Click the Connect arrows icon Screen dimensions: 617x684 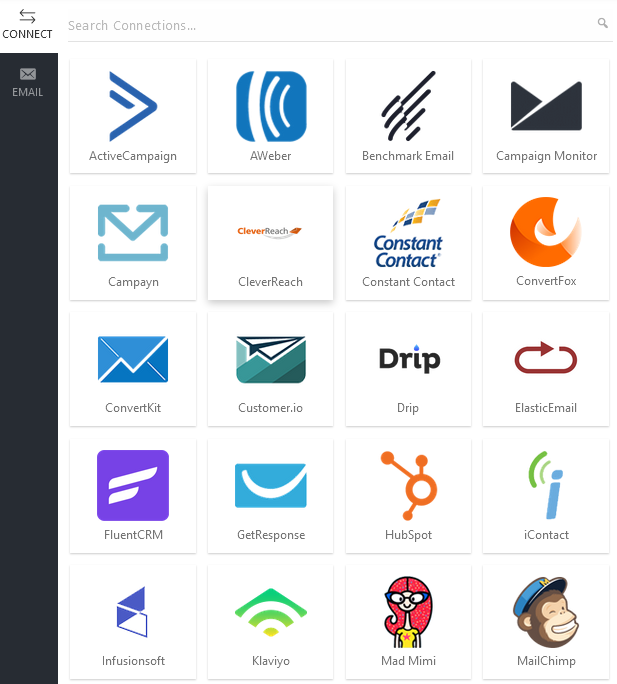(x=27, y=17)
